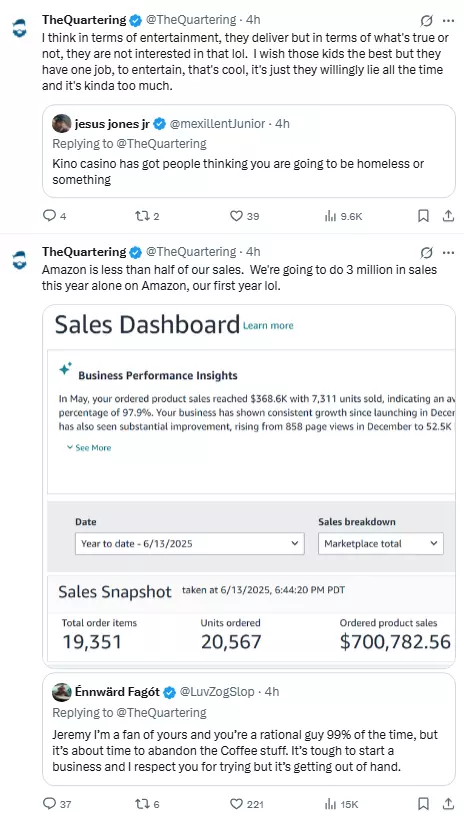The height and width of the screenshot is (816, 464).
Task: Reply to the Amazon sales tweet
Action: pyautogui.click(x=49, y=804)
